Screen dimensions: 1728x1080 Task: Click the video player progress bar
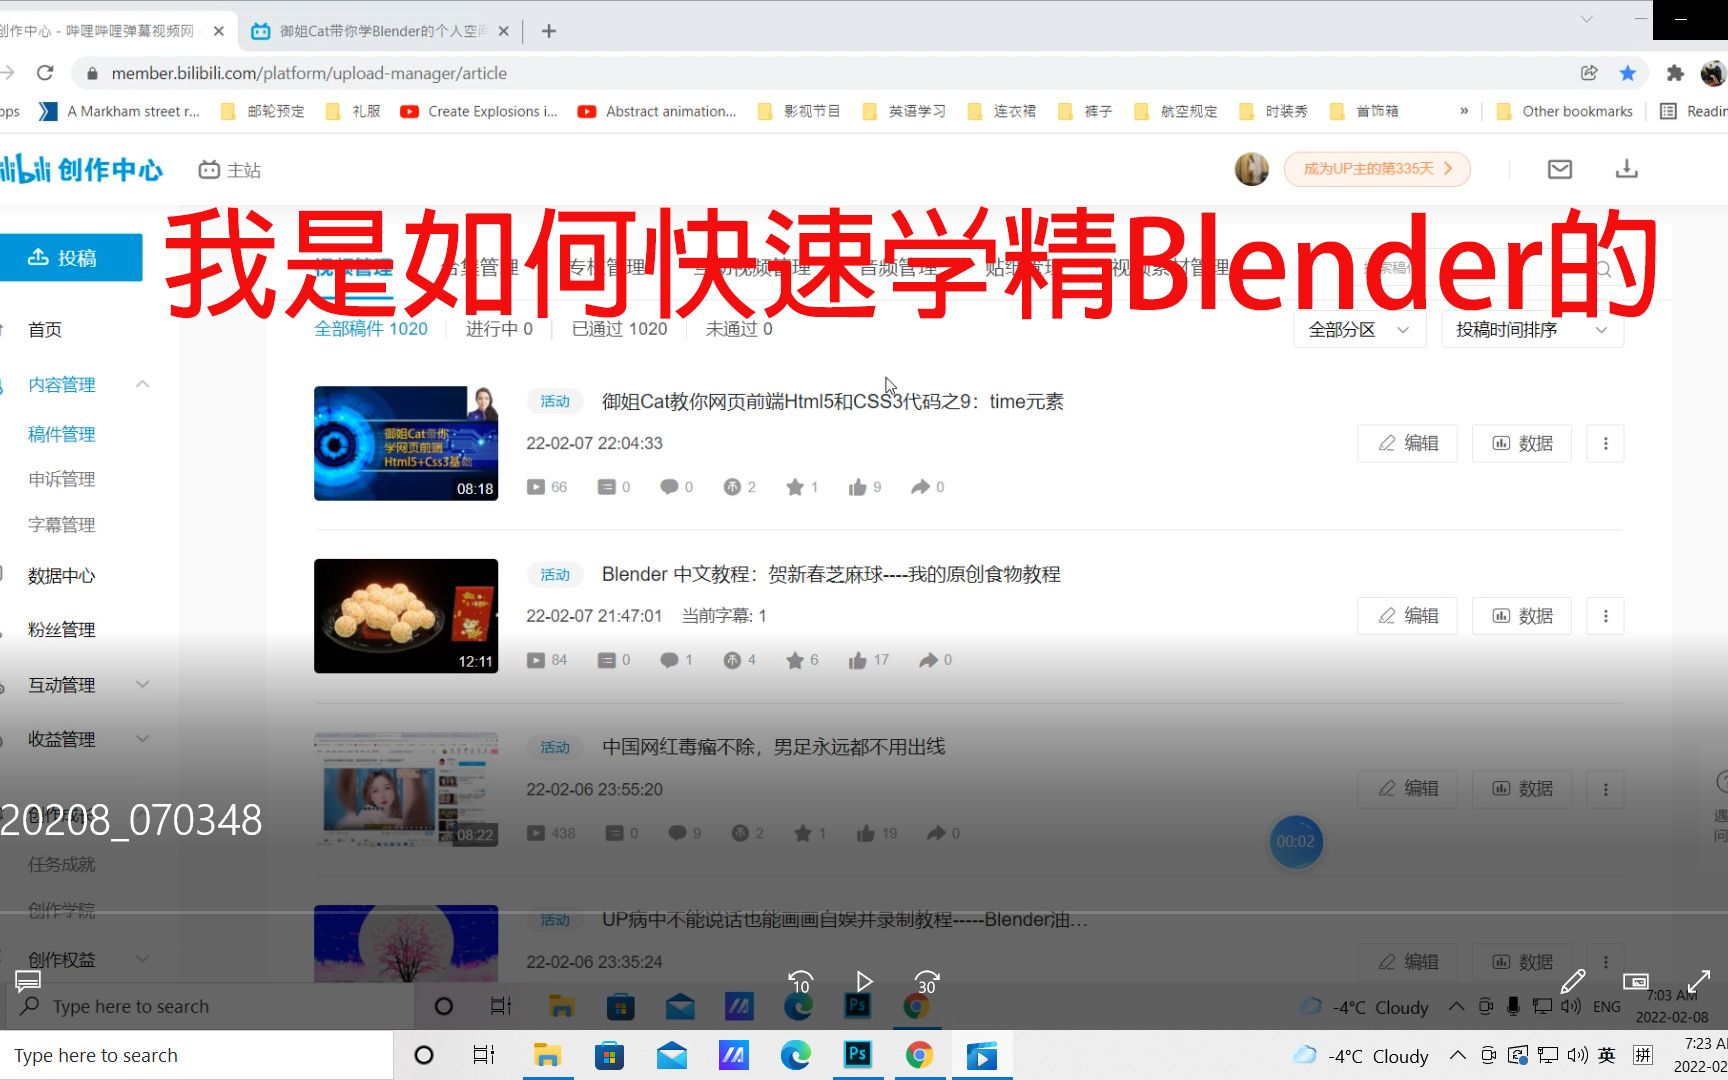tap(864, 912)
